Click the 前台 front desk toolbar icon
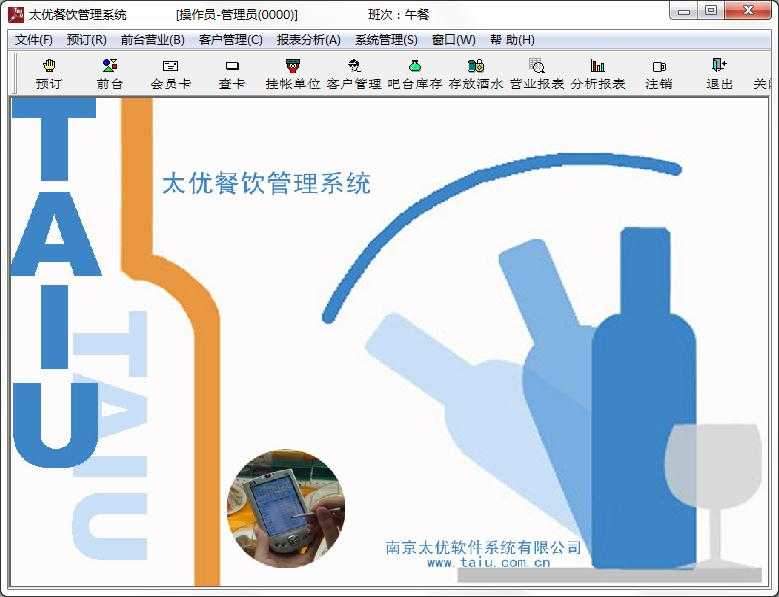This screenshot has width=779, height=597. (109, 74)
